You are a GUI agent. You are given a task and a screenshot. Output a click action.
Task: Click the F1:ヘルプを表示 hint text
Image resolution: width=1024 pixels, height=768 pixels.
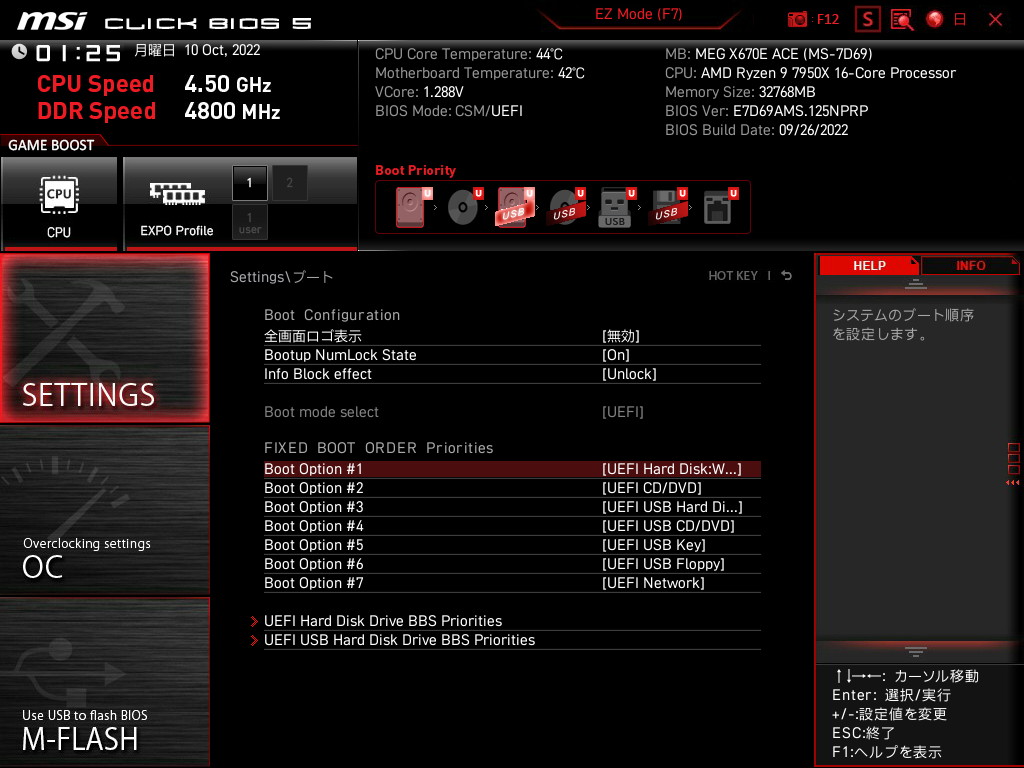(x=887, y=752)
